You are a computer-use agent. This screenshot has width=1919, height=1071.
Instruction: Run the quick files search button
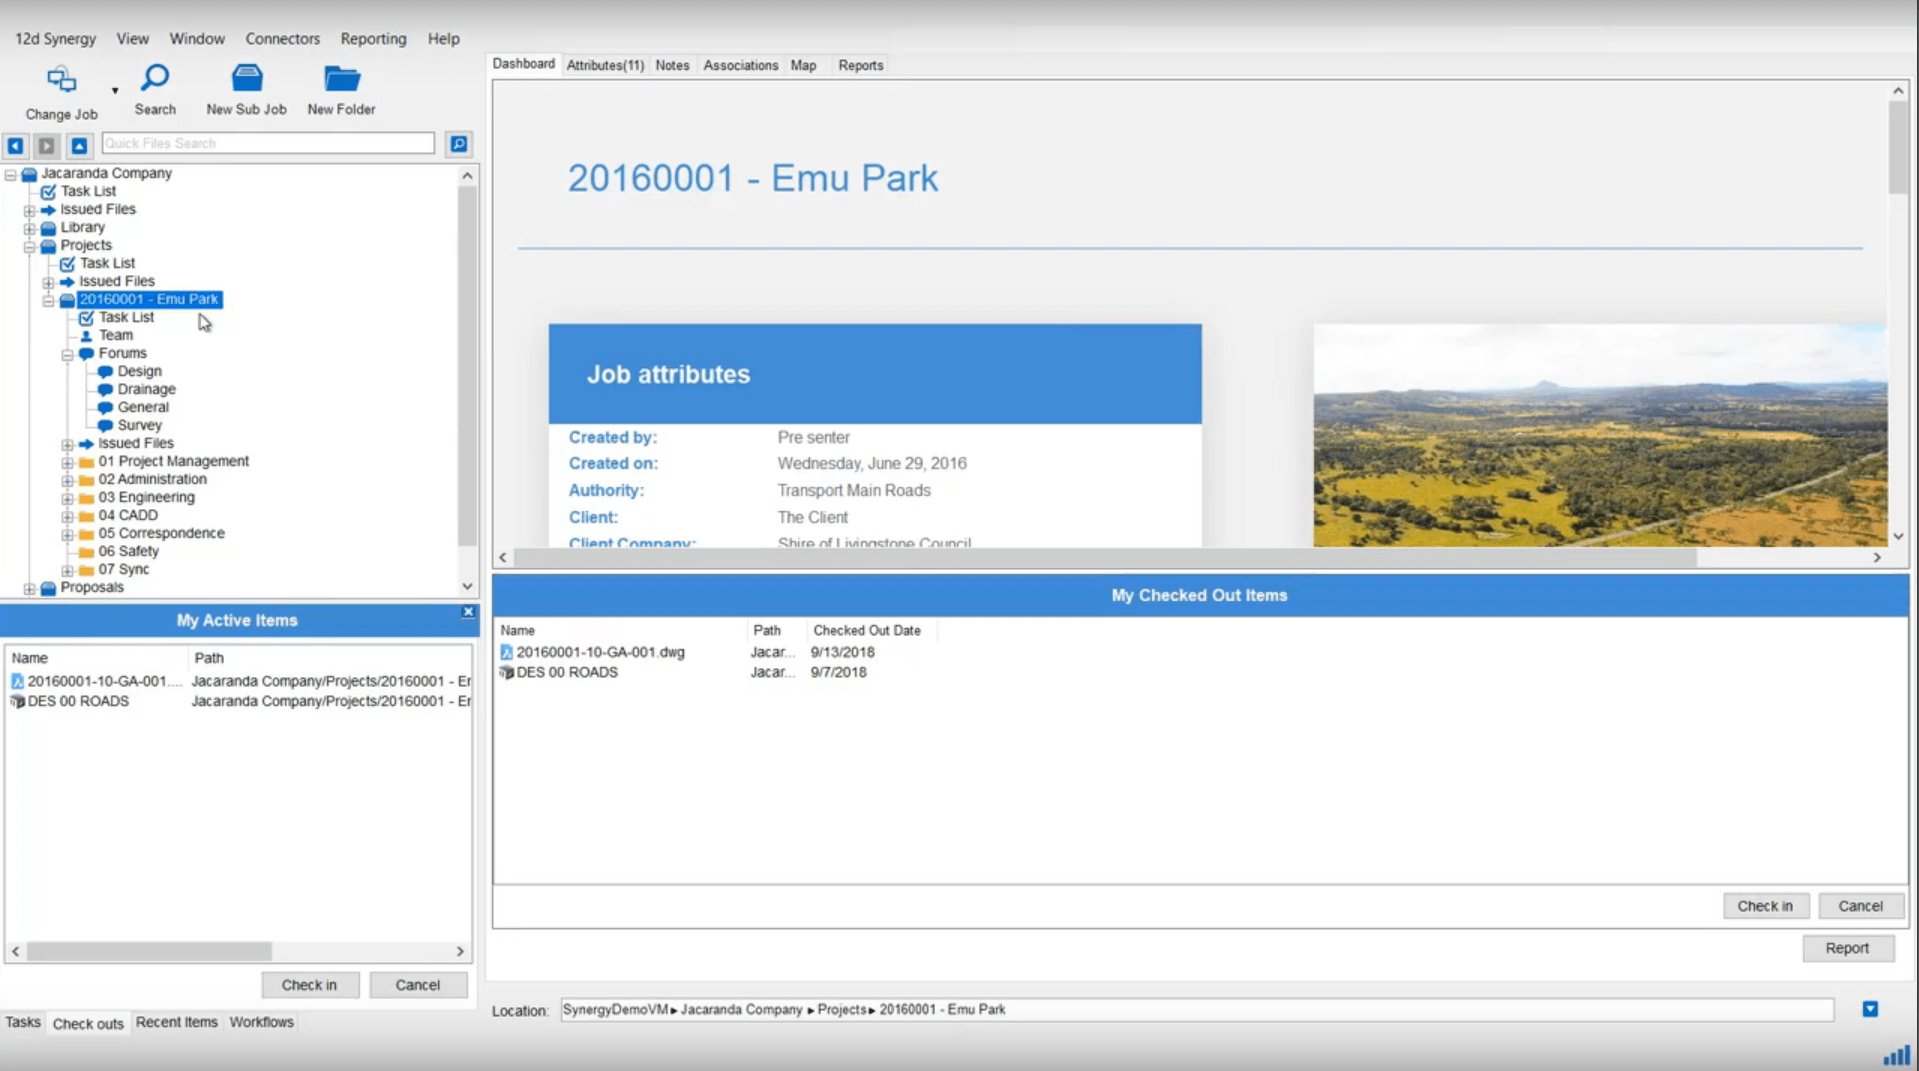(459, 144)
